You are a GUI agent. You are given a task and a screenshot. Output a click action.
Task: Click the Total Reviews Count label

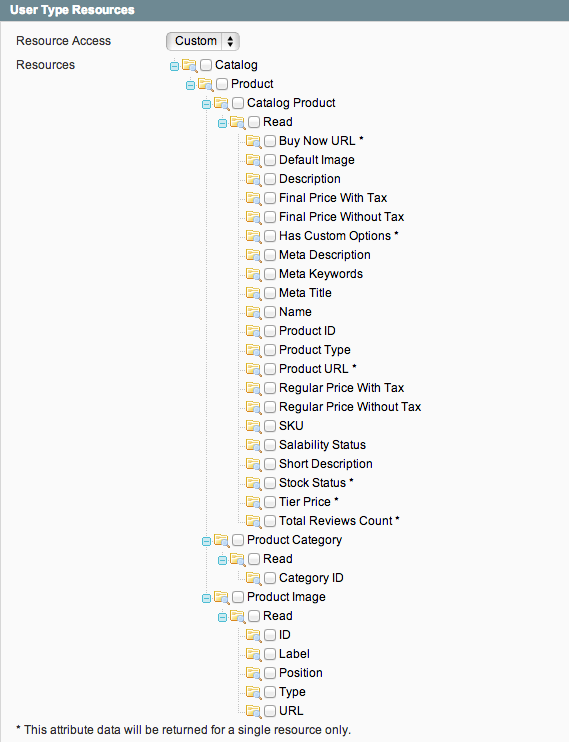coord(336,521)
